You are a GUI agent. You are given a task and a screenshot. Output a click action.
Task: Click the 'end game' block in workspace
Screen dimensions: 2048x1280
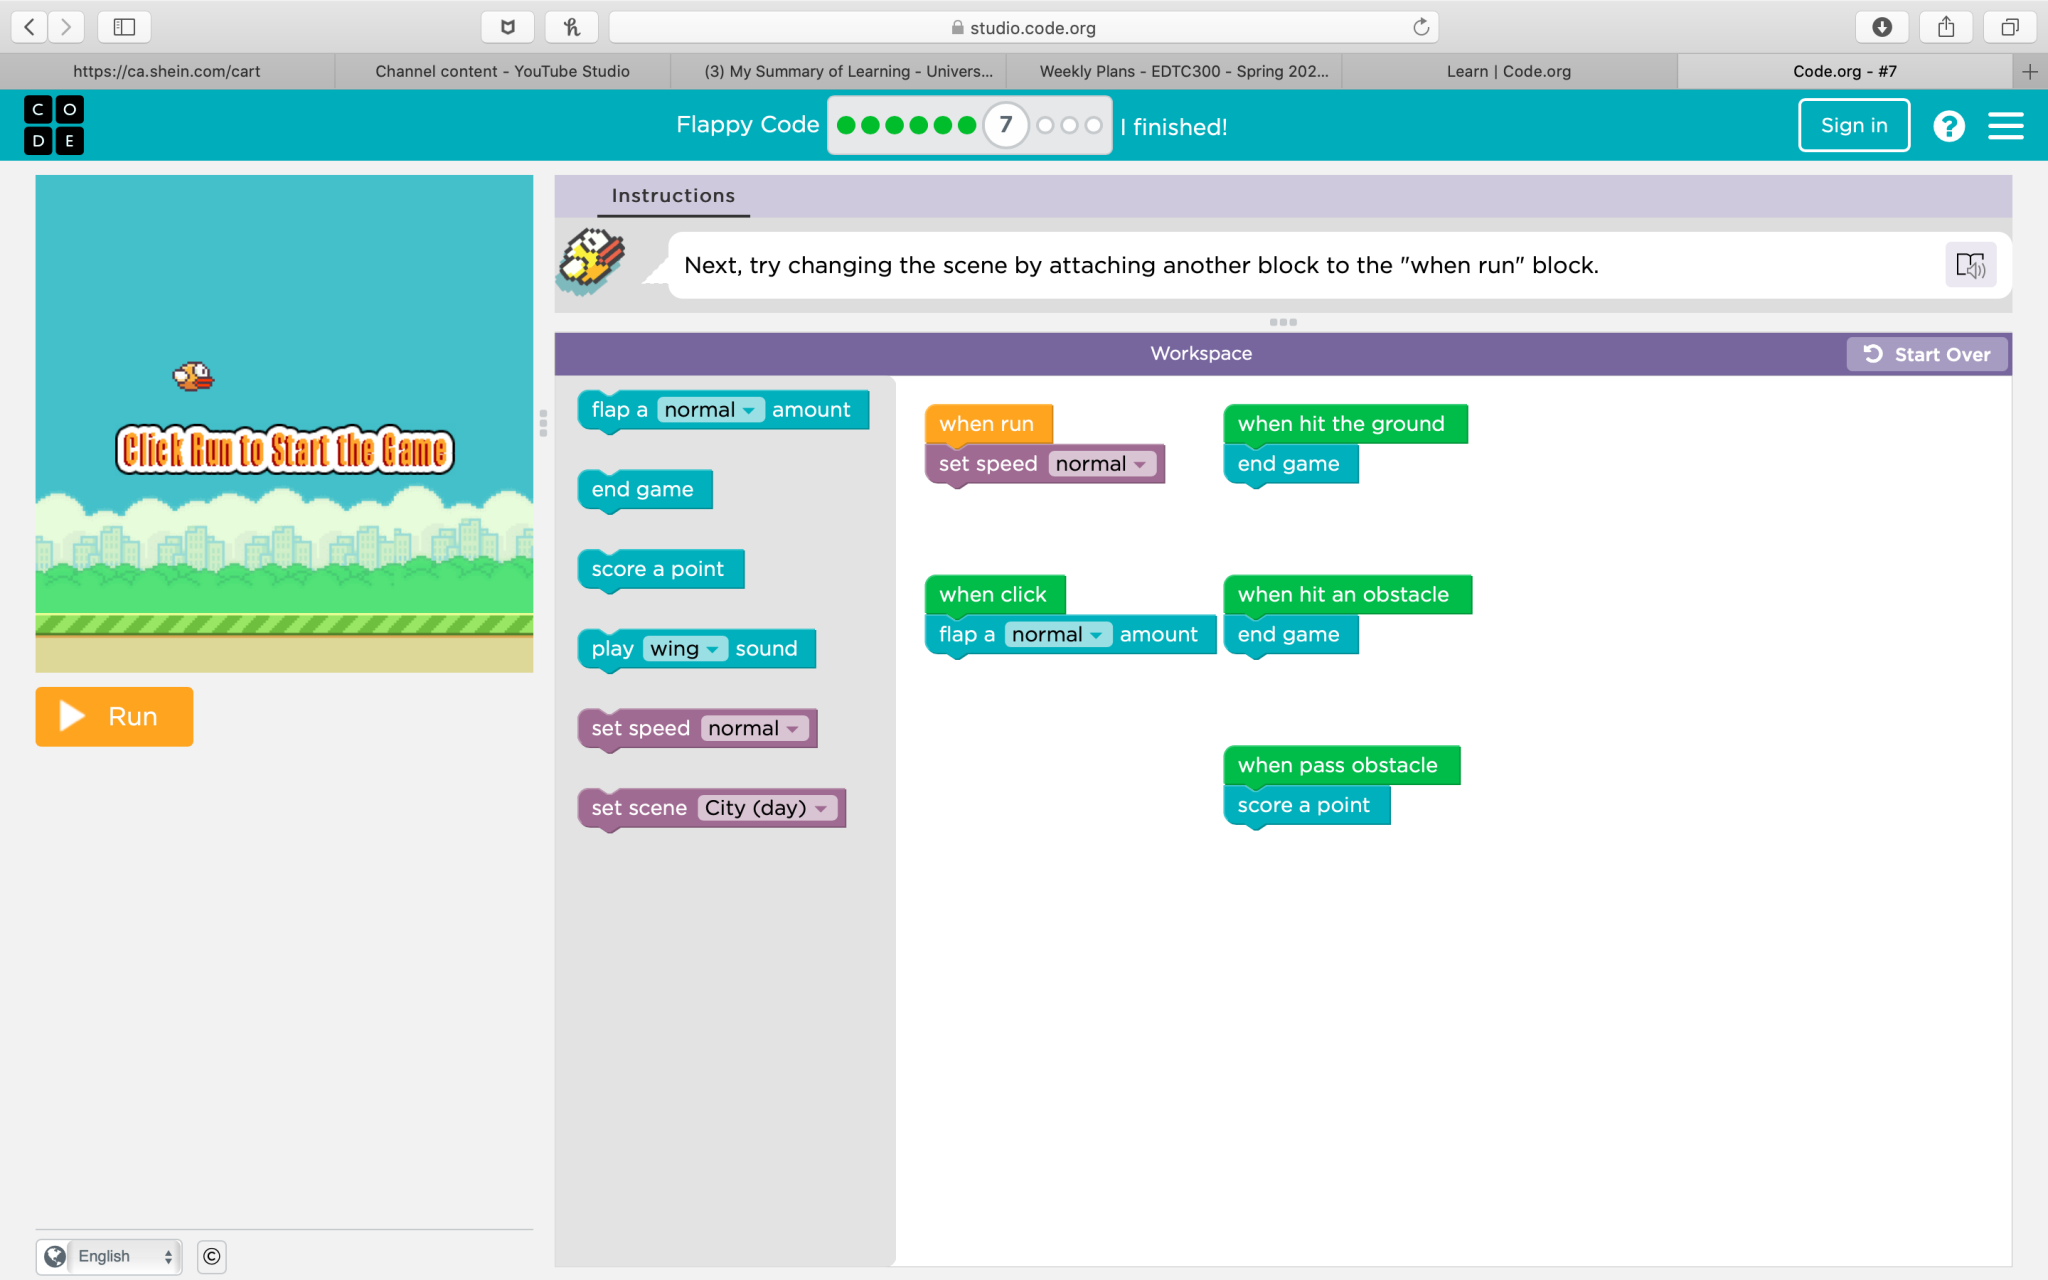click(x=1287, y=463)
